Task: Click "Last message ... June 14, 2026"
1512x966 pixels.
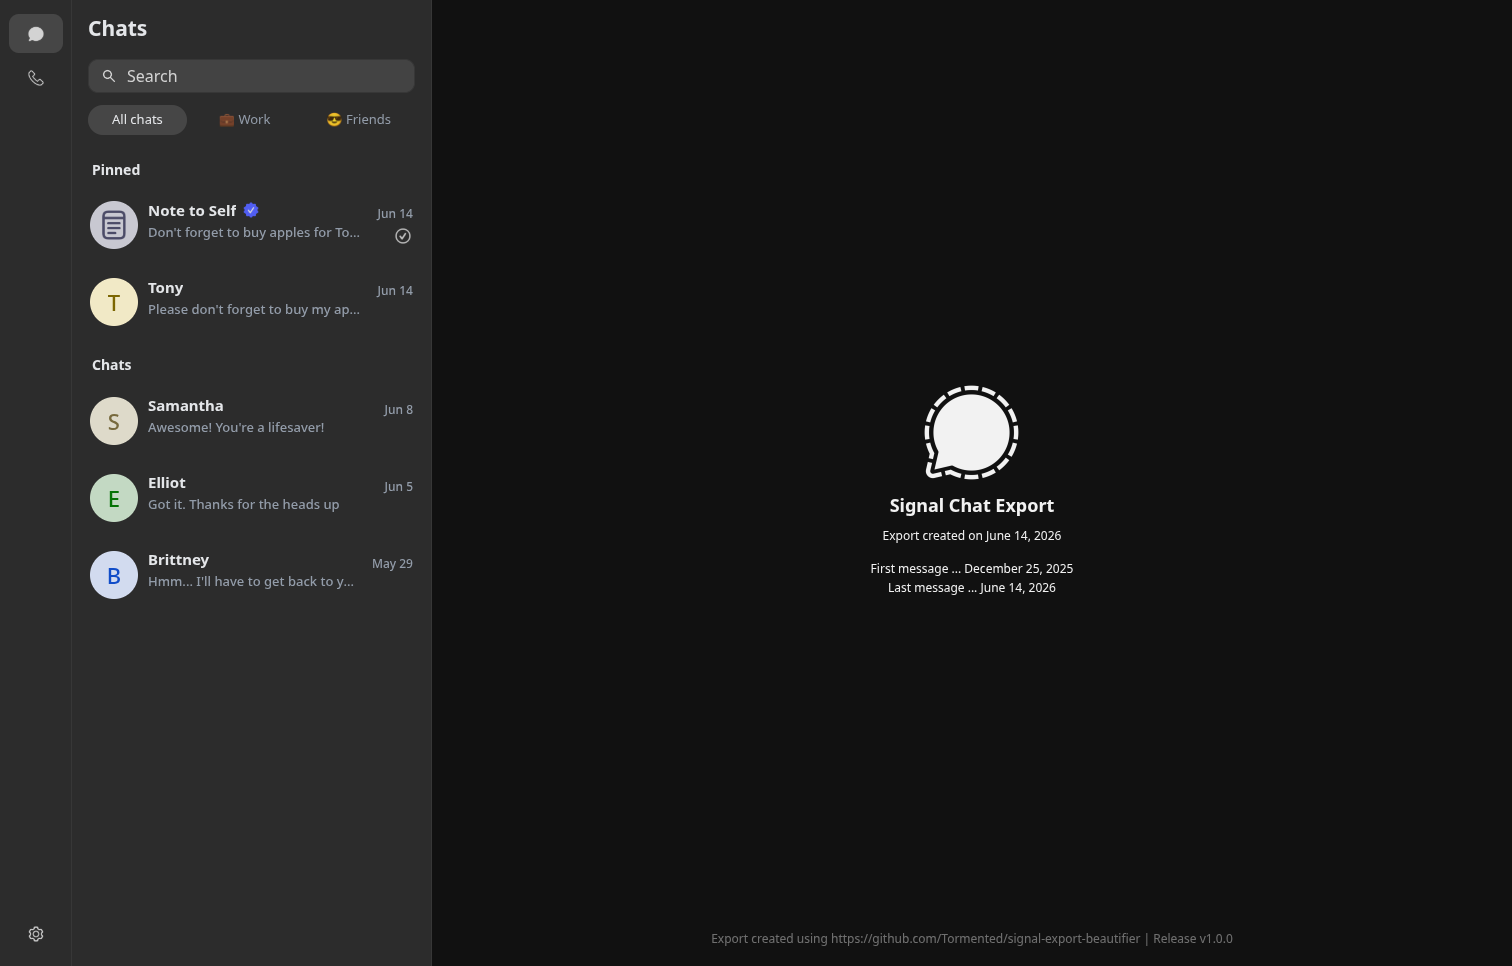Action: 972,588
